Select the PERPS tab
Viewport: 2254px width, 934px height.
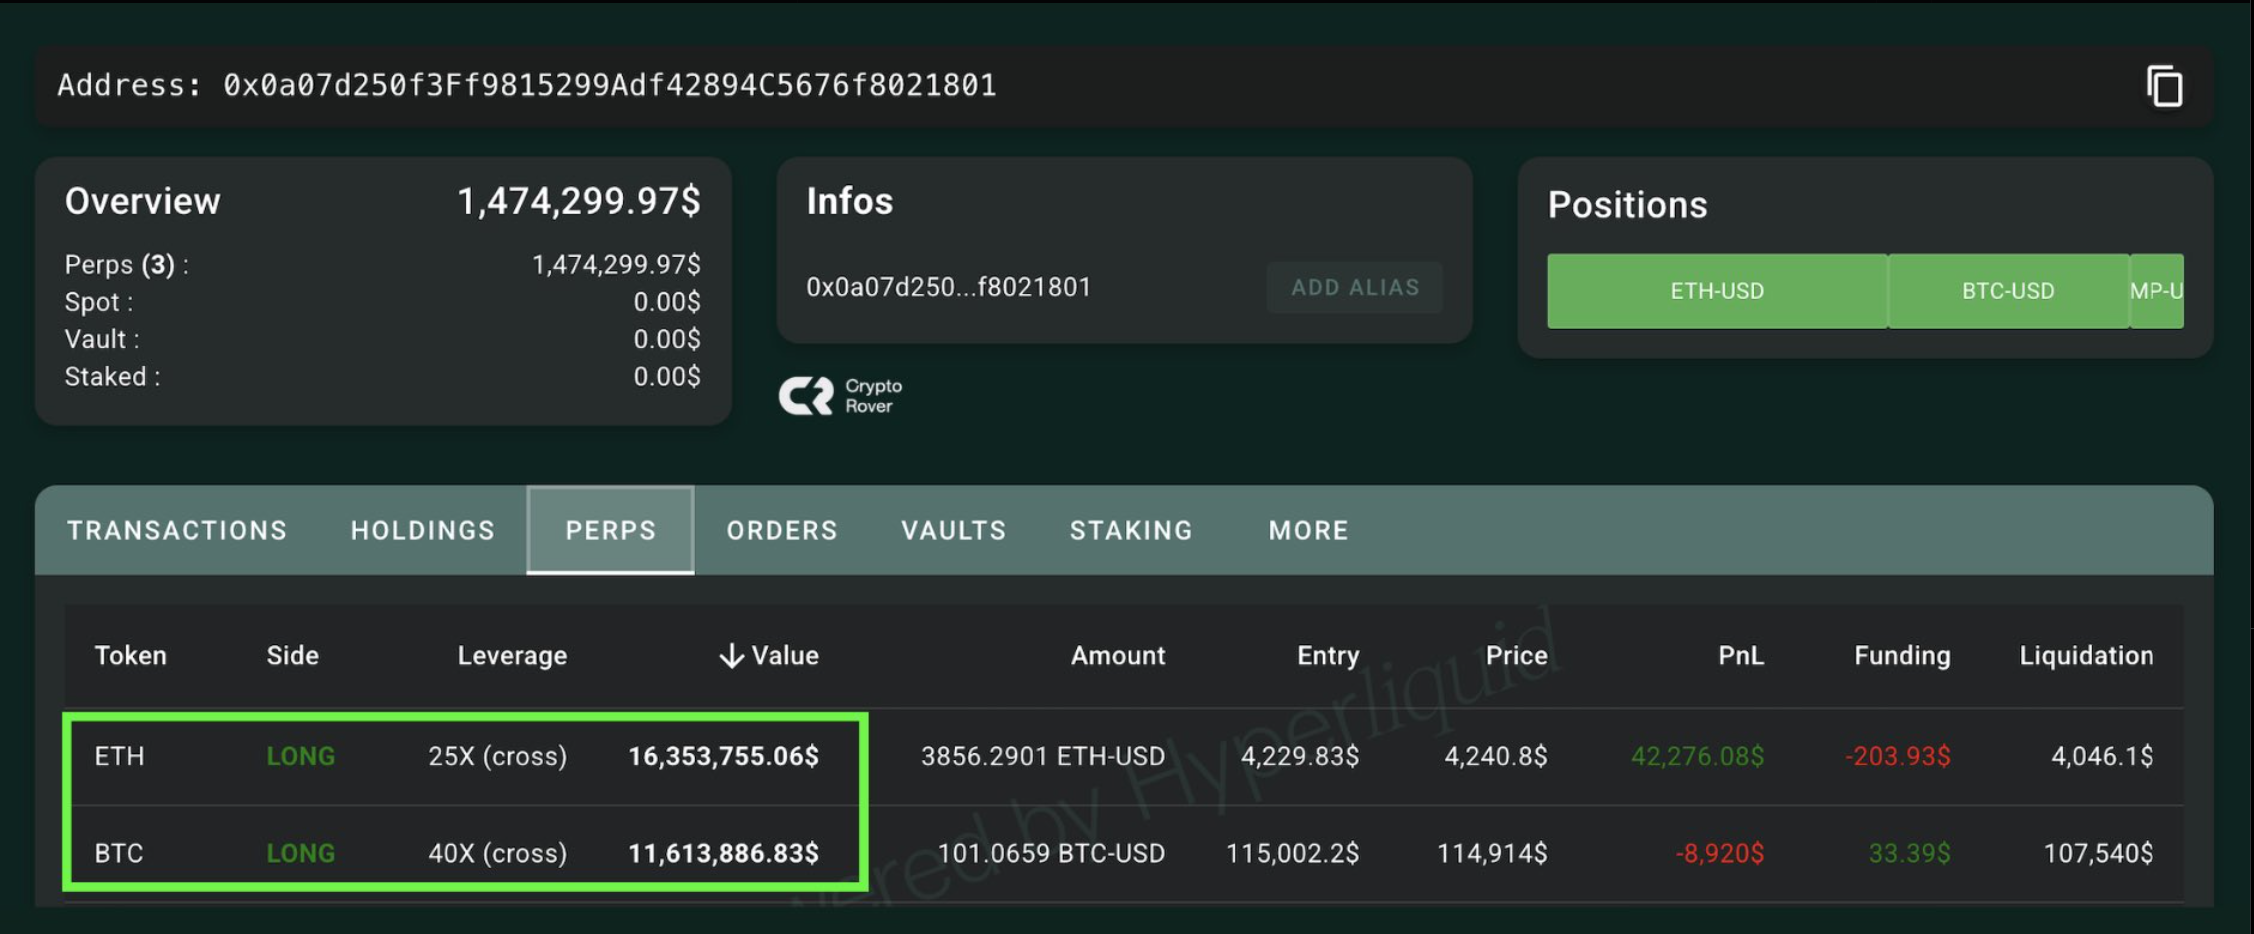tap(610, 530)
